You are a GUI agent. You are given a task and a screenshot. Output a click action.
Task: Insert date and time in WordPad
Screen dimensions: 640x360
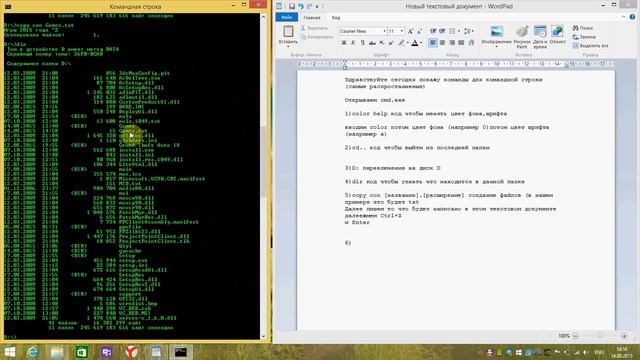[x=540, y=37]
